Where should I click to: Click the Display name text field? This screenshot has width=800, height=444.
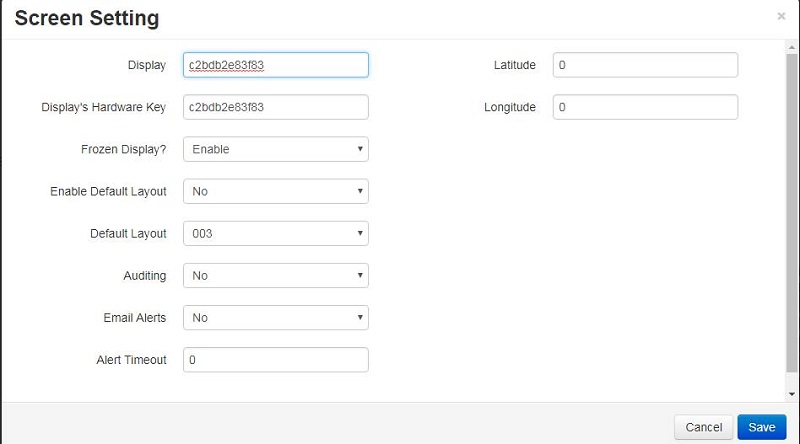coord(276,65)
